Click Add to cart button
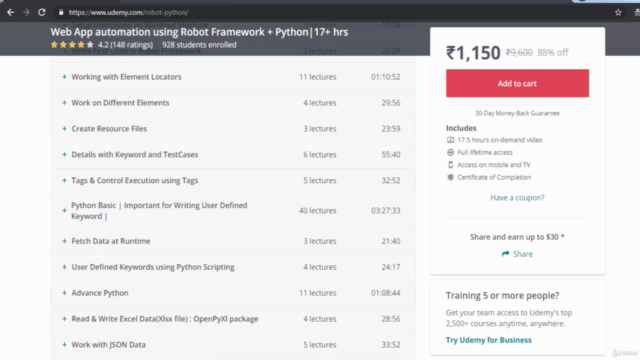This screenshot has height=360, width=640. (x=517, y=83)
